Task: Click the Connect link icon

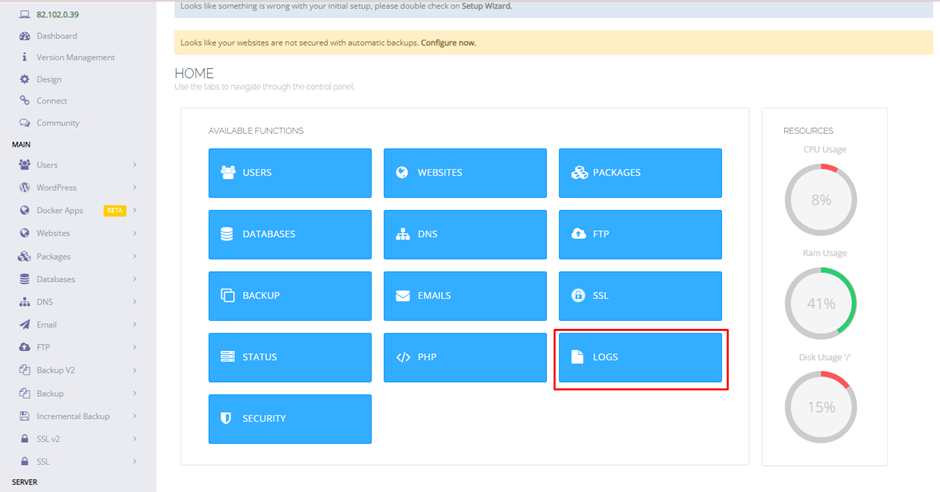Action: (25, 101)
